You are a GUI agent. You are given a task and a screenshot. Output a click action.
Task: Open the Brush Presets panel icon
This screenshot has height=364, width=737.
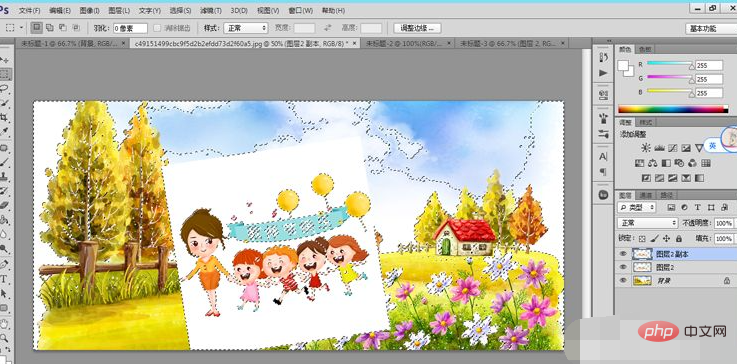pyautogui.click(x=604, y=135)
